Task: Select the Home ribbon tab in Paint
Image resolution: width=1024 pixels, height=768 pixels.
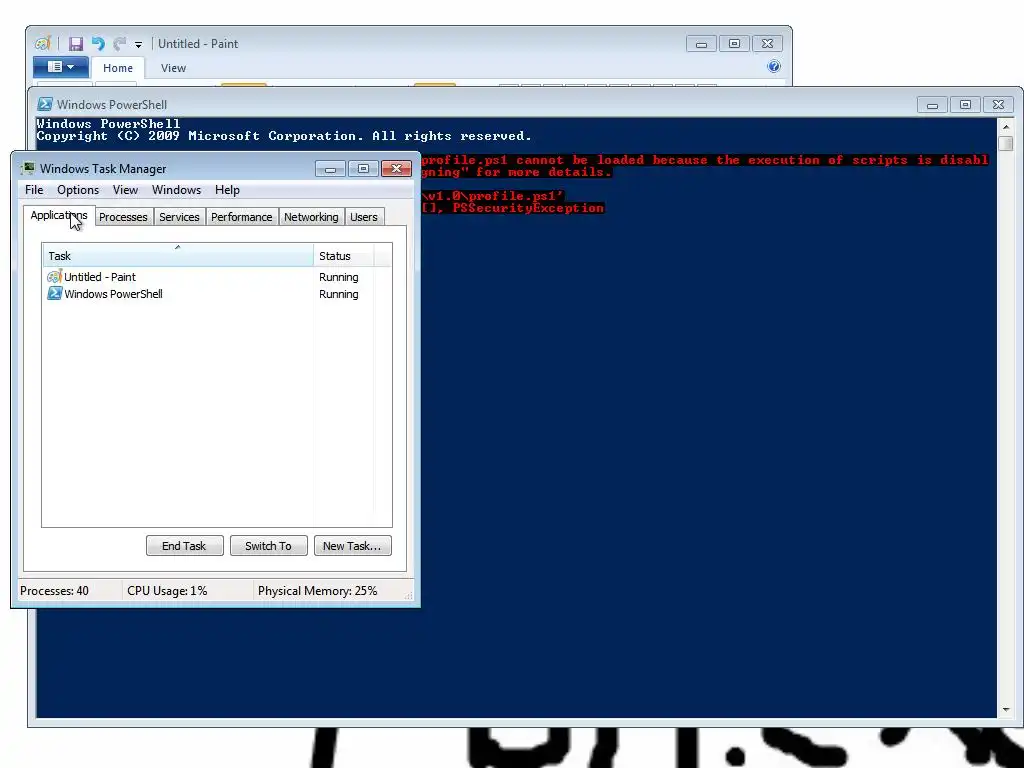Action: [x=118, y=68]
